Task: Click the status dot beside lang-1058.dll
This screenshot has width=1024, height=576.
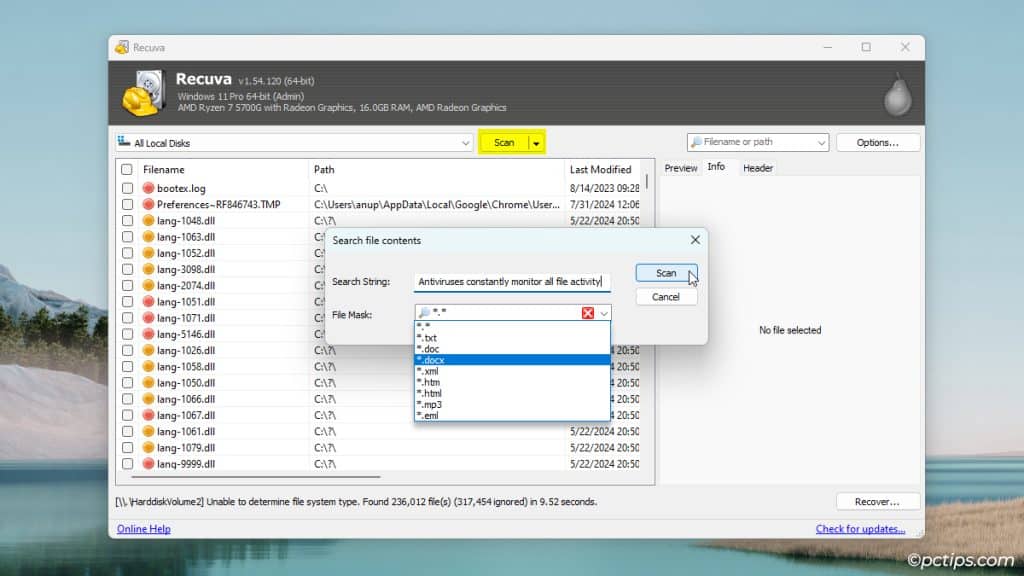Action: (x=148, y=366)
